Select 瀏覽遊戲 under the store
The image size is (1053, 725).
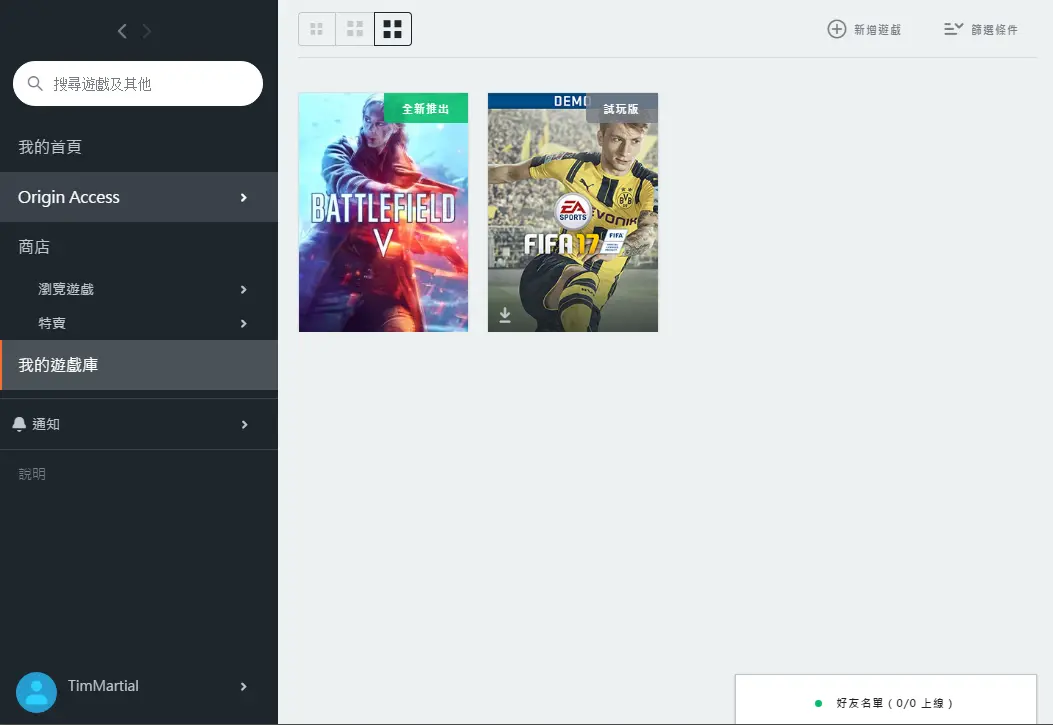click(139, 289)
